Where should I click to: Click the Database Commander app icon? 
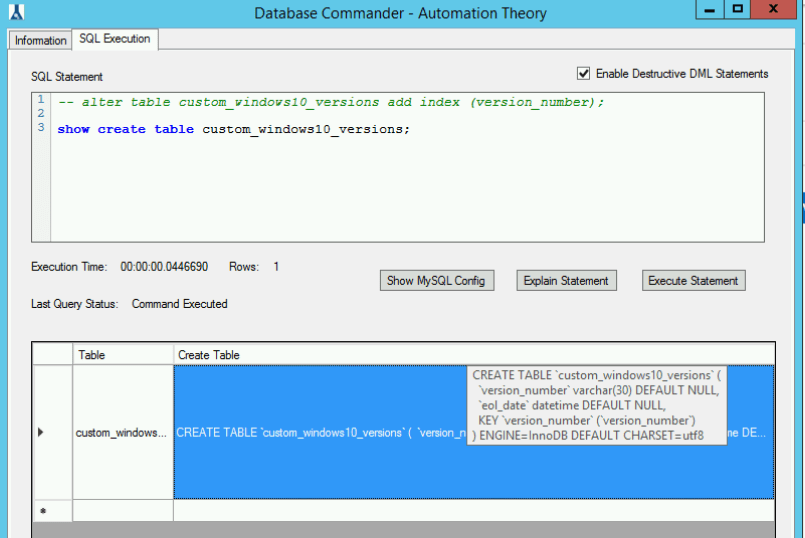click(x=15, y=12)
